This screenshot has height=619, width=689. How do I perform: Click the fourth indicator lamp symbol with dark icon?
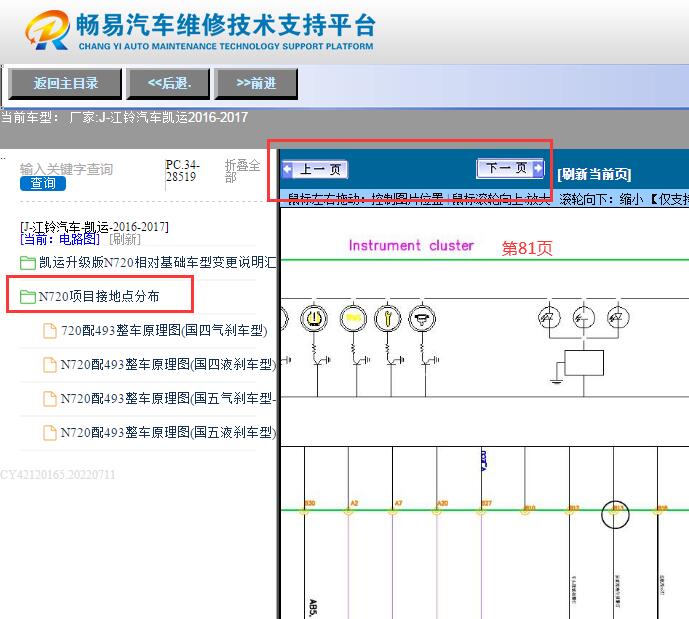tap(422, 318)
